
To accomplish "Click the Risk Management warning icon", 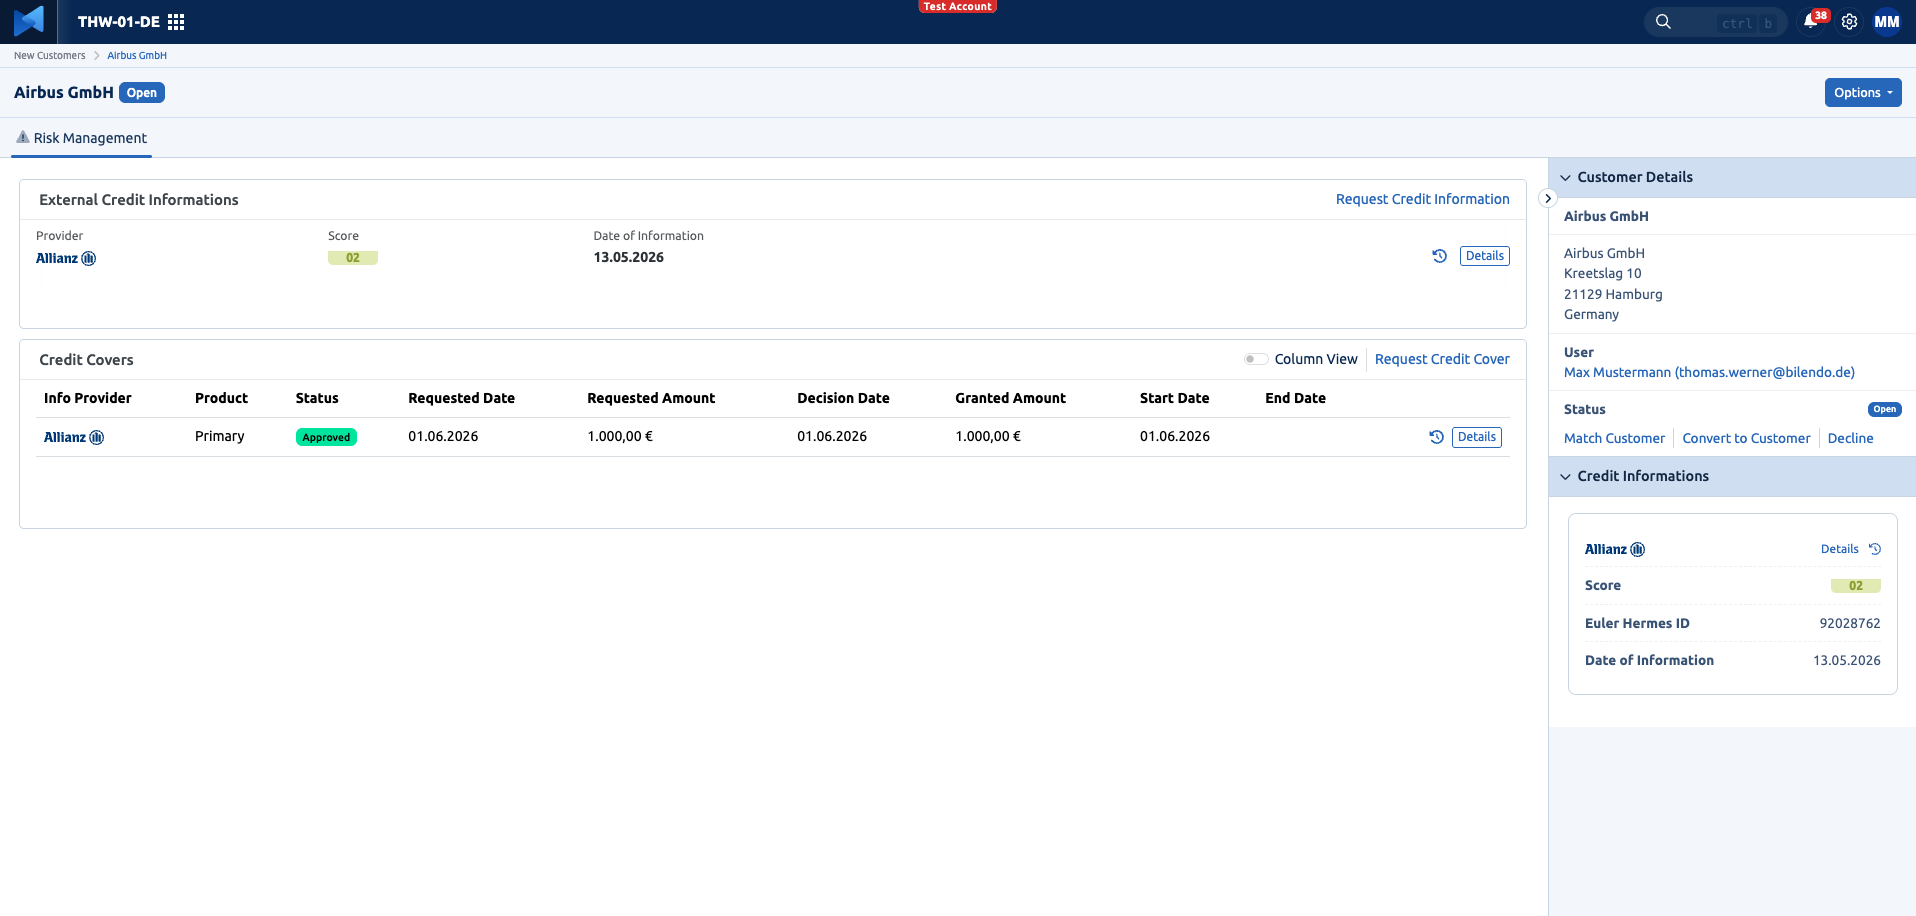I will point(23,137).
